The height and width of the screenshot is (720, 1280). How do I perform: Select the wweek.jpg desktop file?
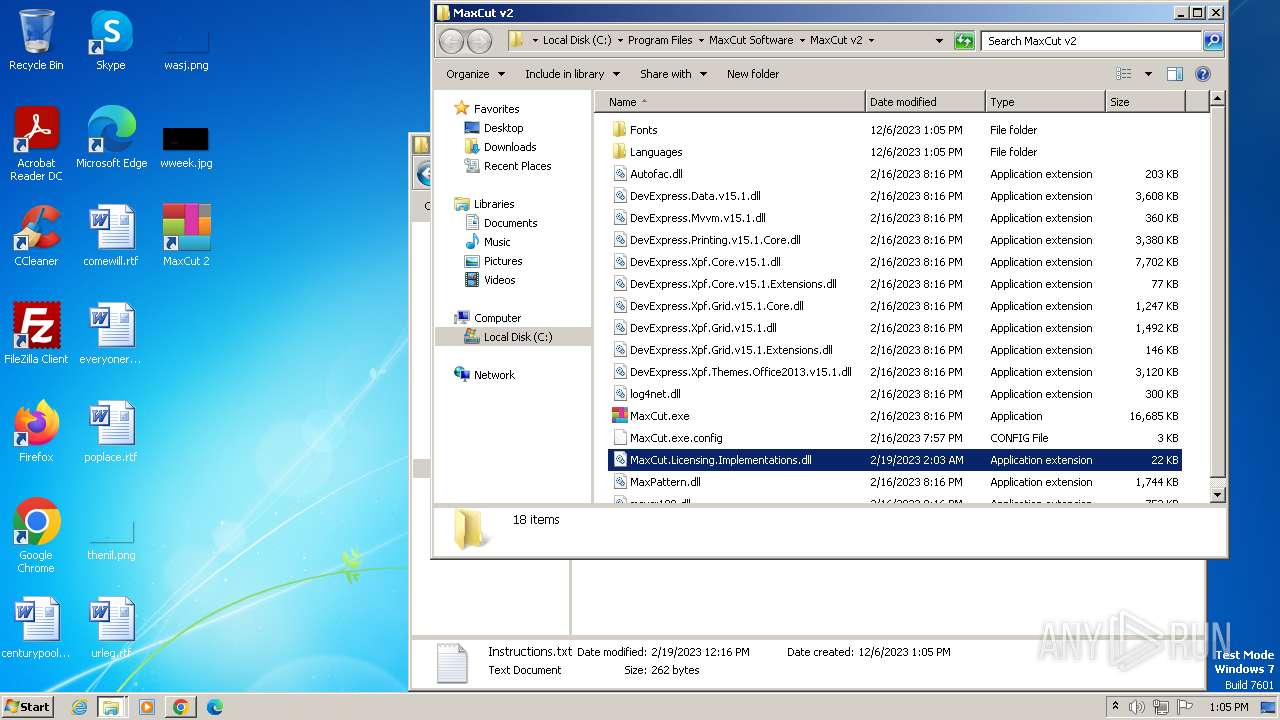[x=186, y=146]
